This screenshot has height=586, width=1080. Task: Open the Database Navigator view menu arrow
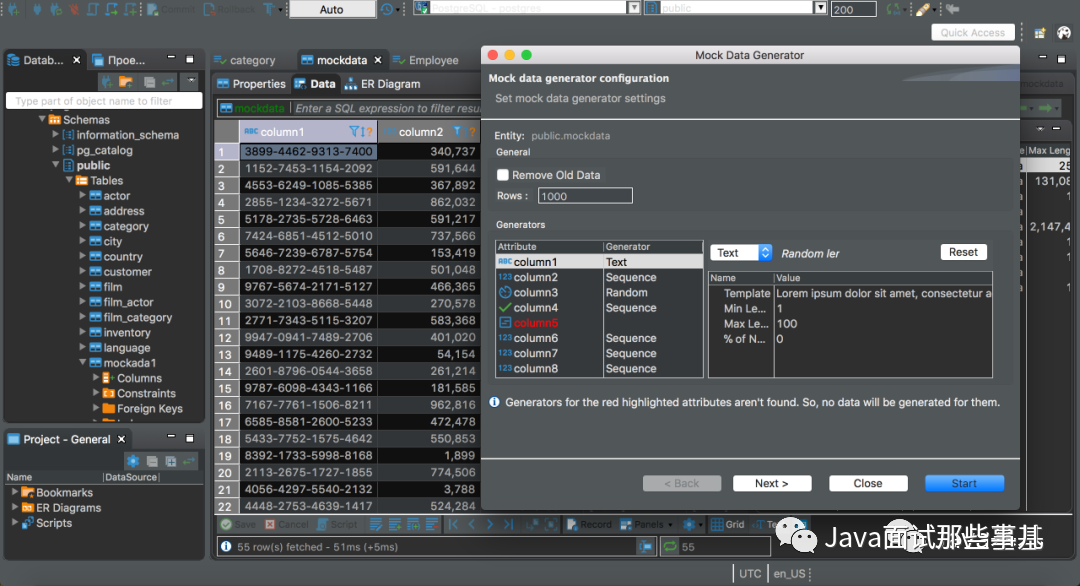point(191,82)
